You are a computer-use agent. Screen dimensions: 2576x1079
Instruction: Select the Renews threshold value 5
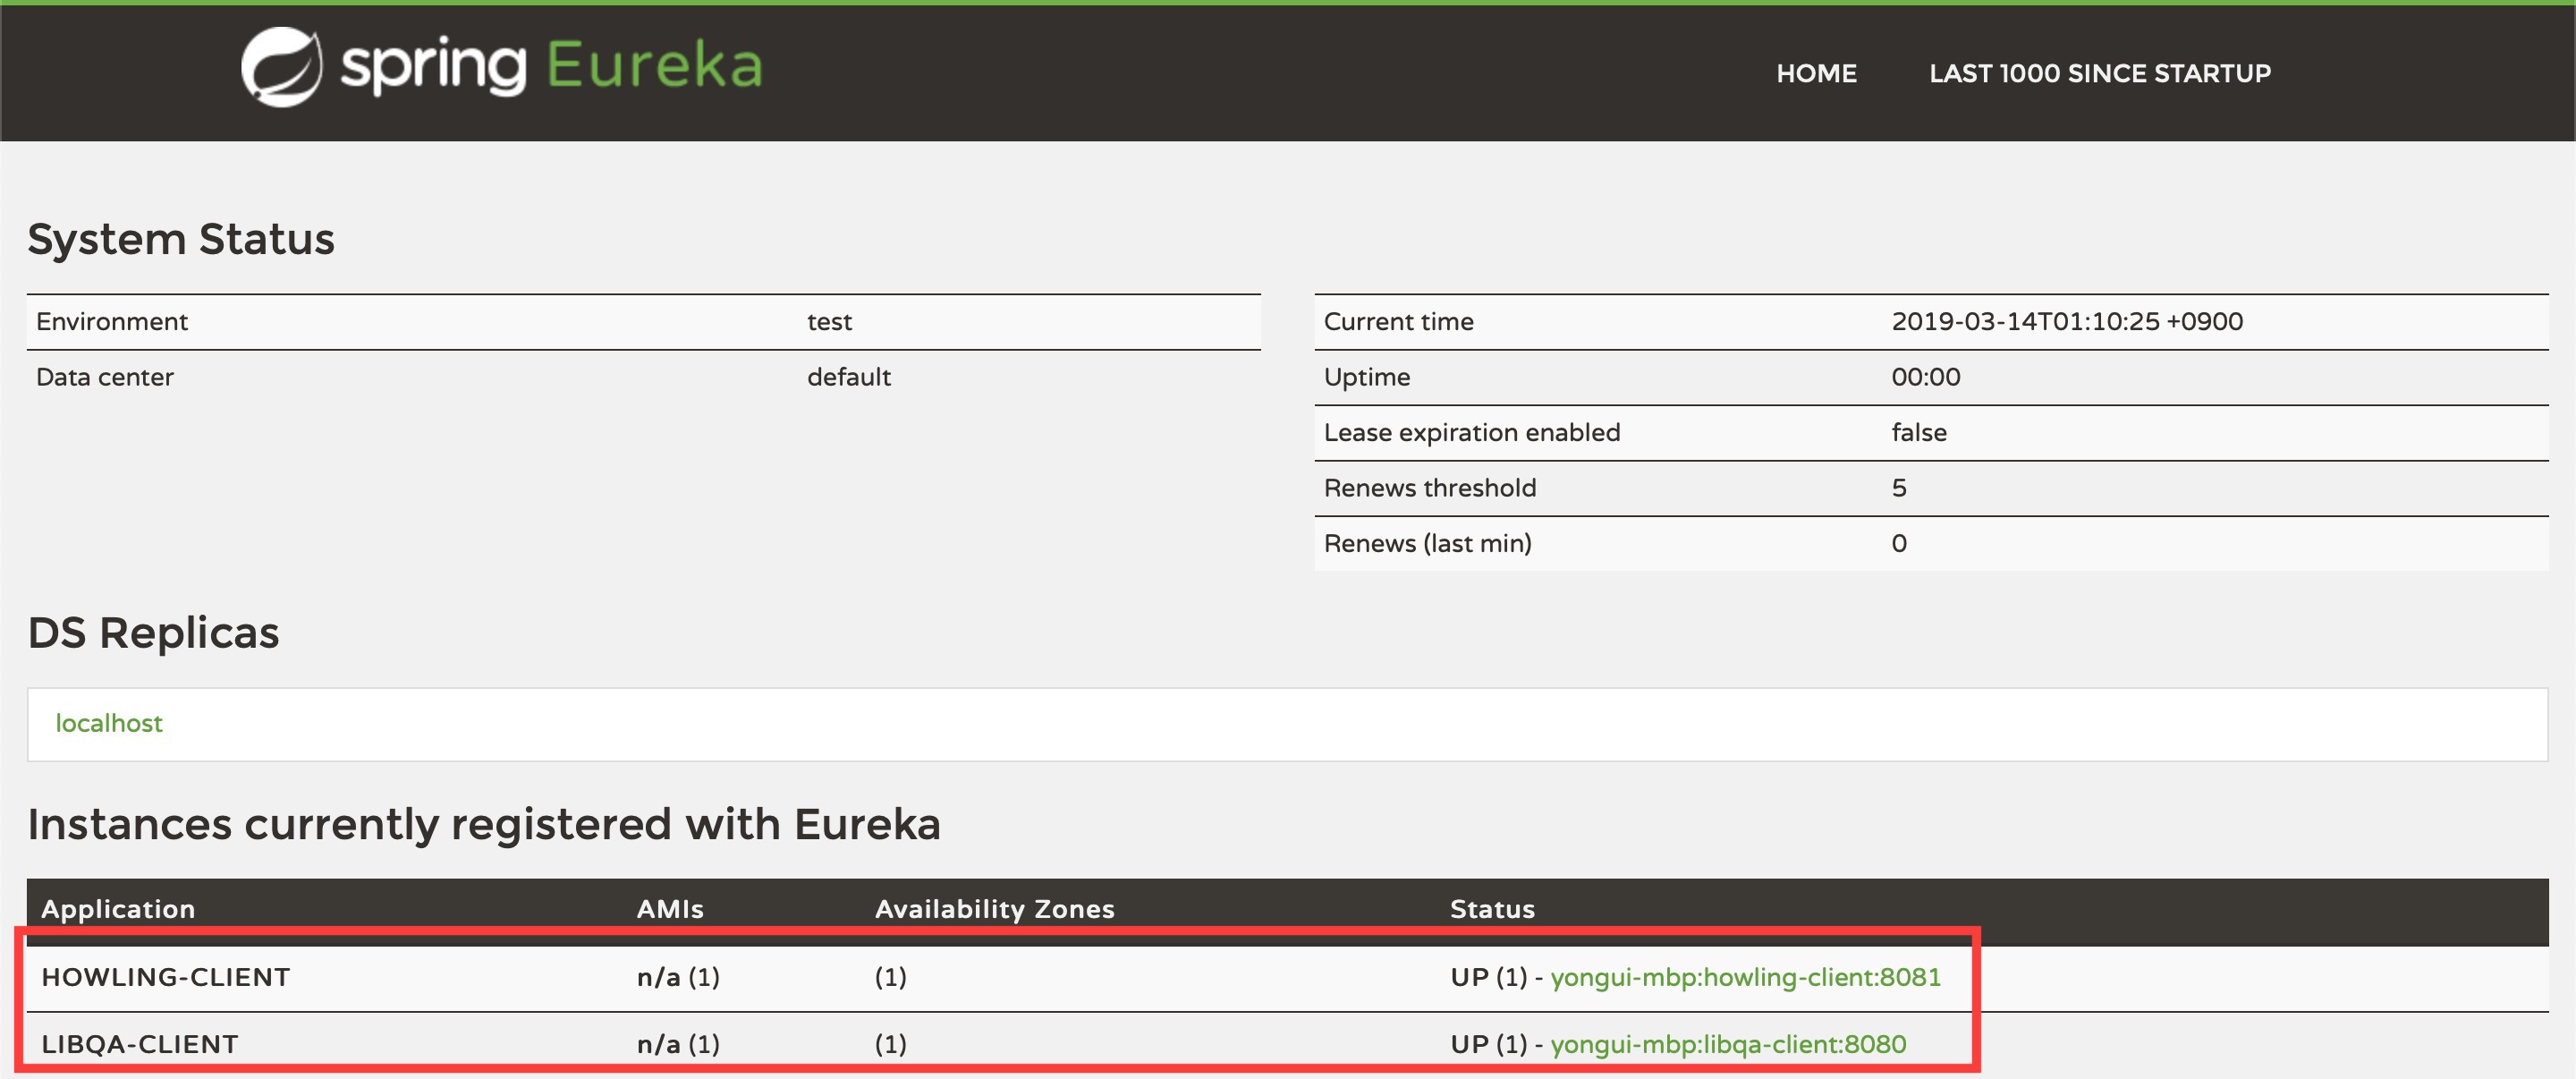coord(1899,488)
